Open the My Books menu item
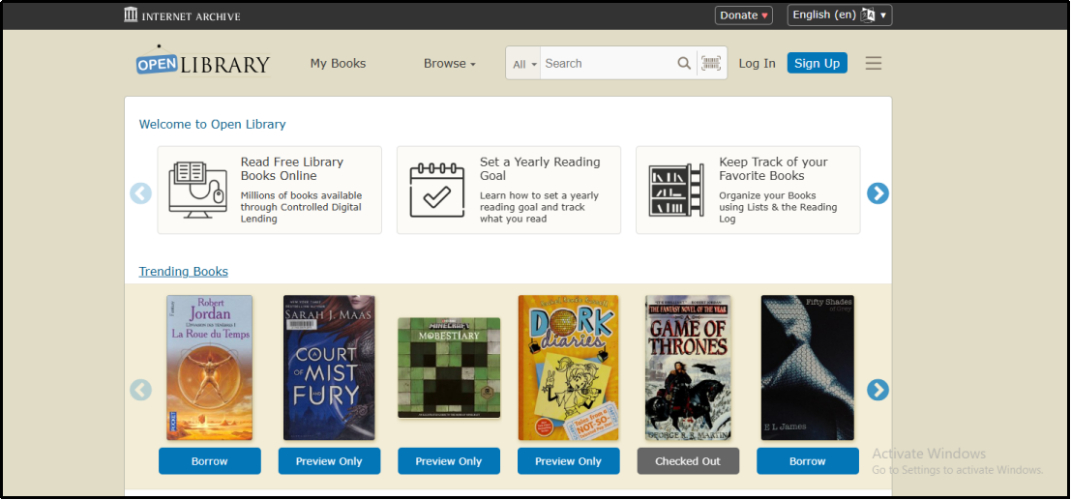 338,63
